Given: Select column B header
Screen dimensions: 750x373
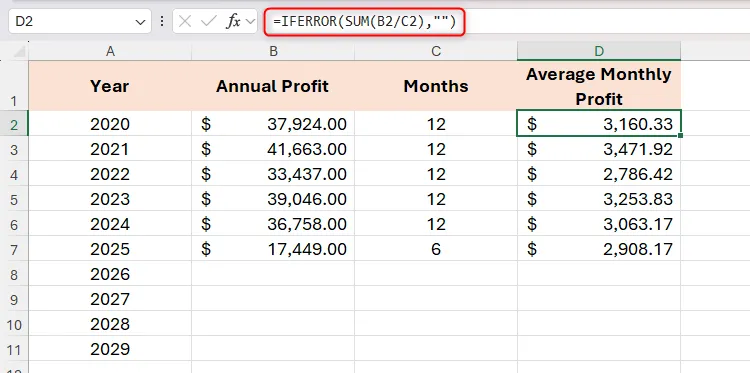Looking at the screenshot, I should 273,51.
